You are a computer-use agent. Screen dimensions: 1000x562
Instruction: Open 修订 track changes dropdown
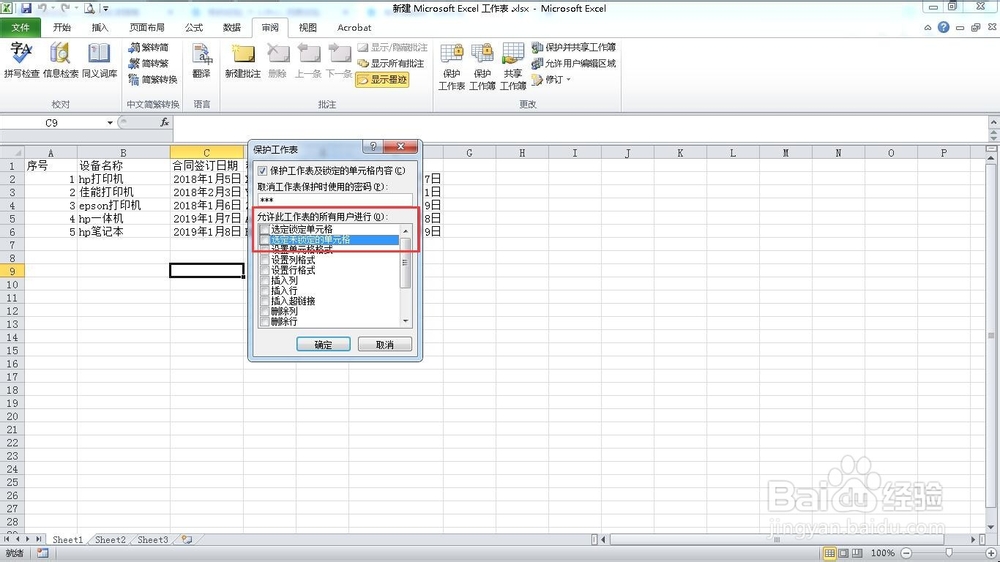[x=552, y=79]
